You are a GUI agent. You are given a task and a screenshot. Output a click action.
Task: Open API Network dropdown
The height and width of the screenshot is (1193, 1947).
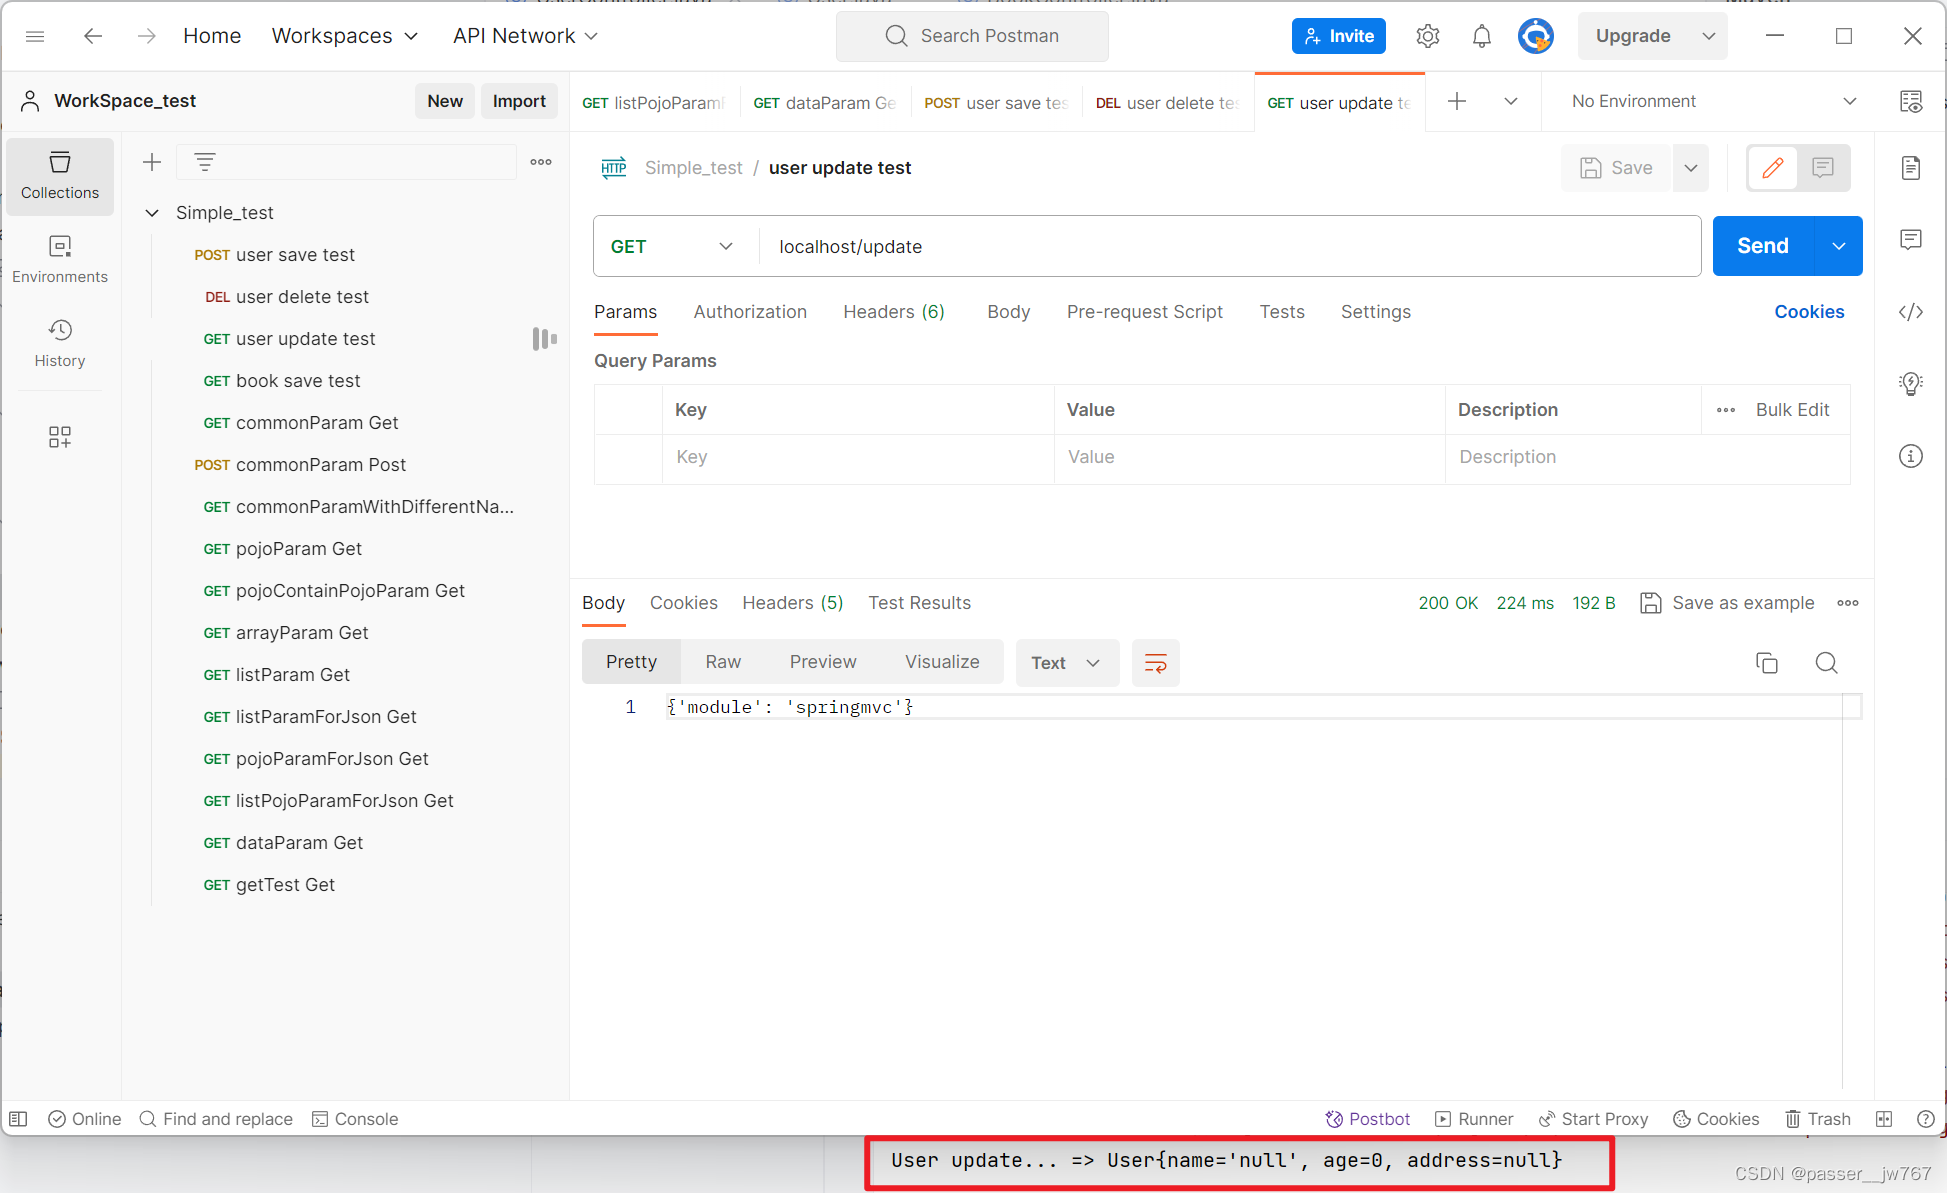[x=525, y=36]
